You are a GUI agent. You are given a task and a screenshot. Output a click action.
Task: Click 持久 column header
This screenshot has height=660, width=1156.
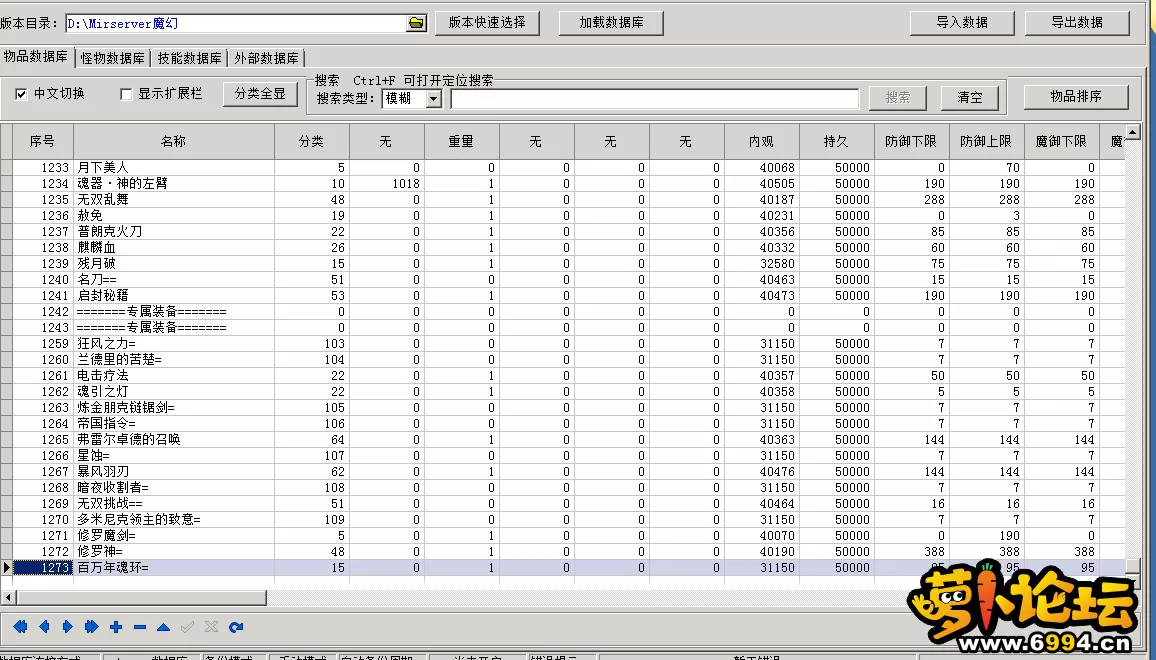point(837,142)
